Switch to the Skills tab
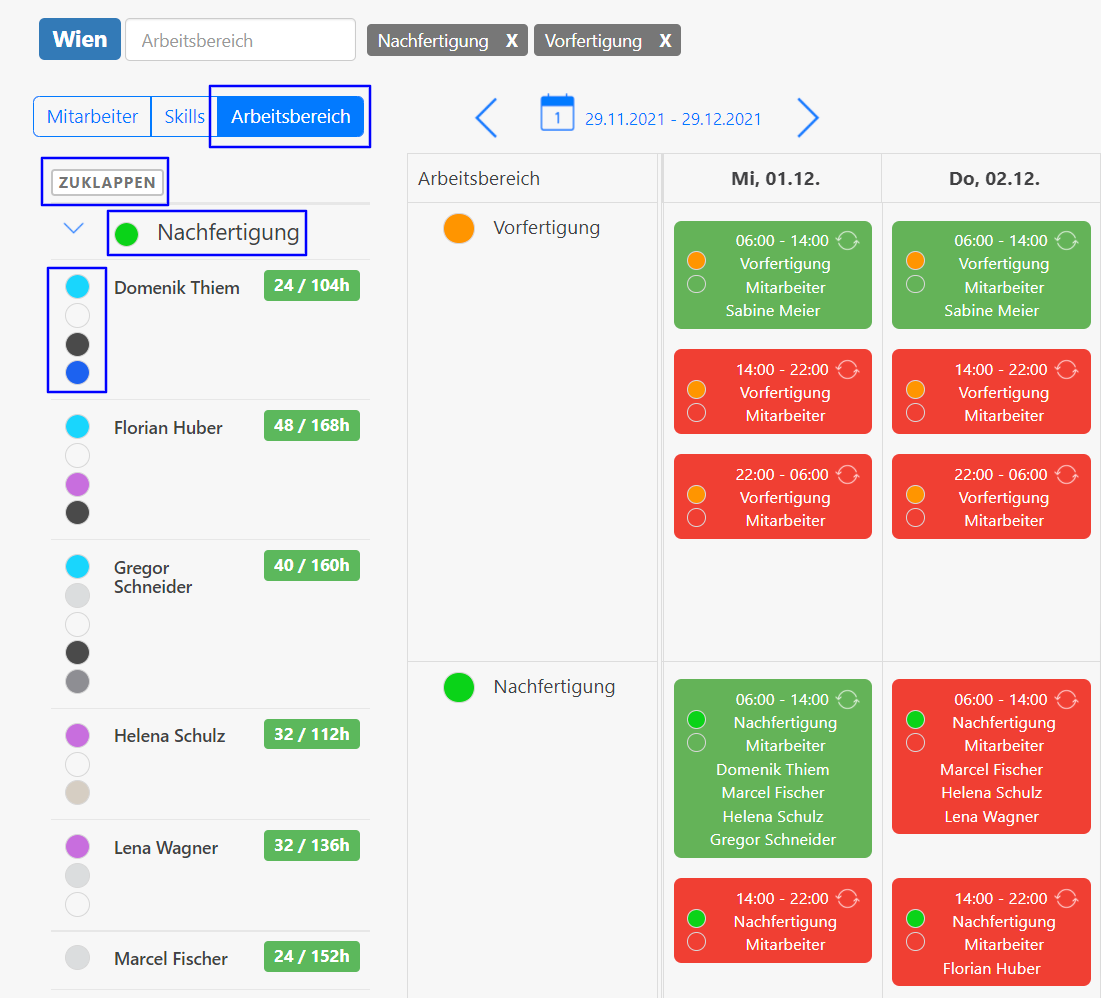Viewport: 1101px width, 998px height. click(x=184, y=116)
